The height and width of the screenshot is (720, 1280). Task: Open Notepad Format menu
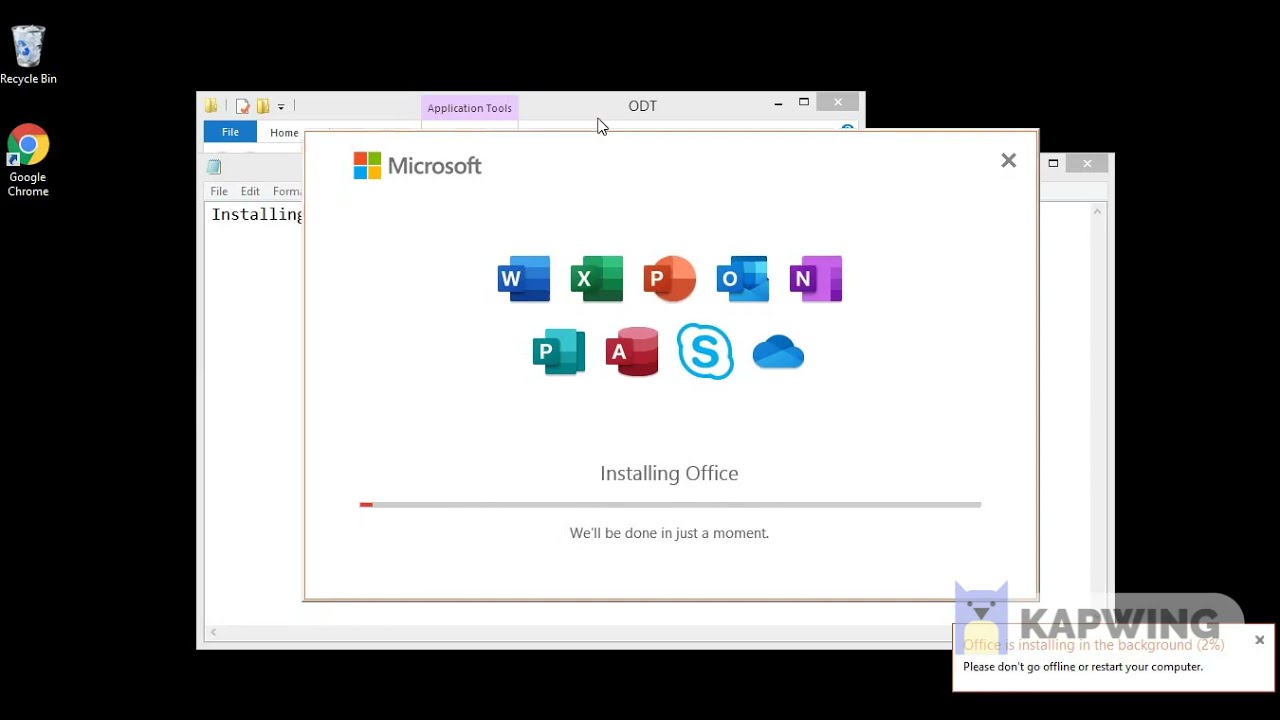(x=288, y=191)
